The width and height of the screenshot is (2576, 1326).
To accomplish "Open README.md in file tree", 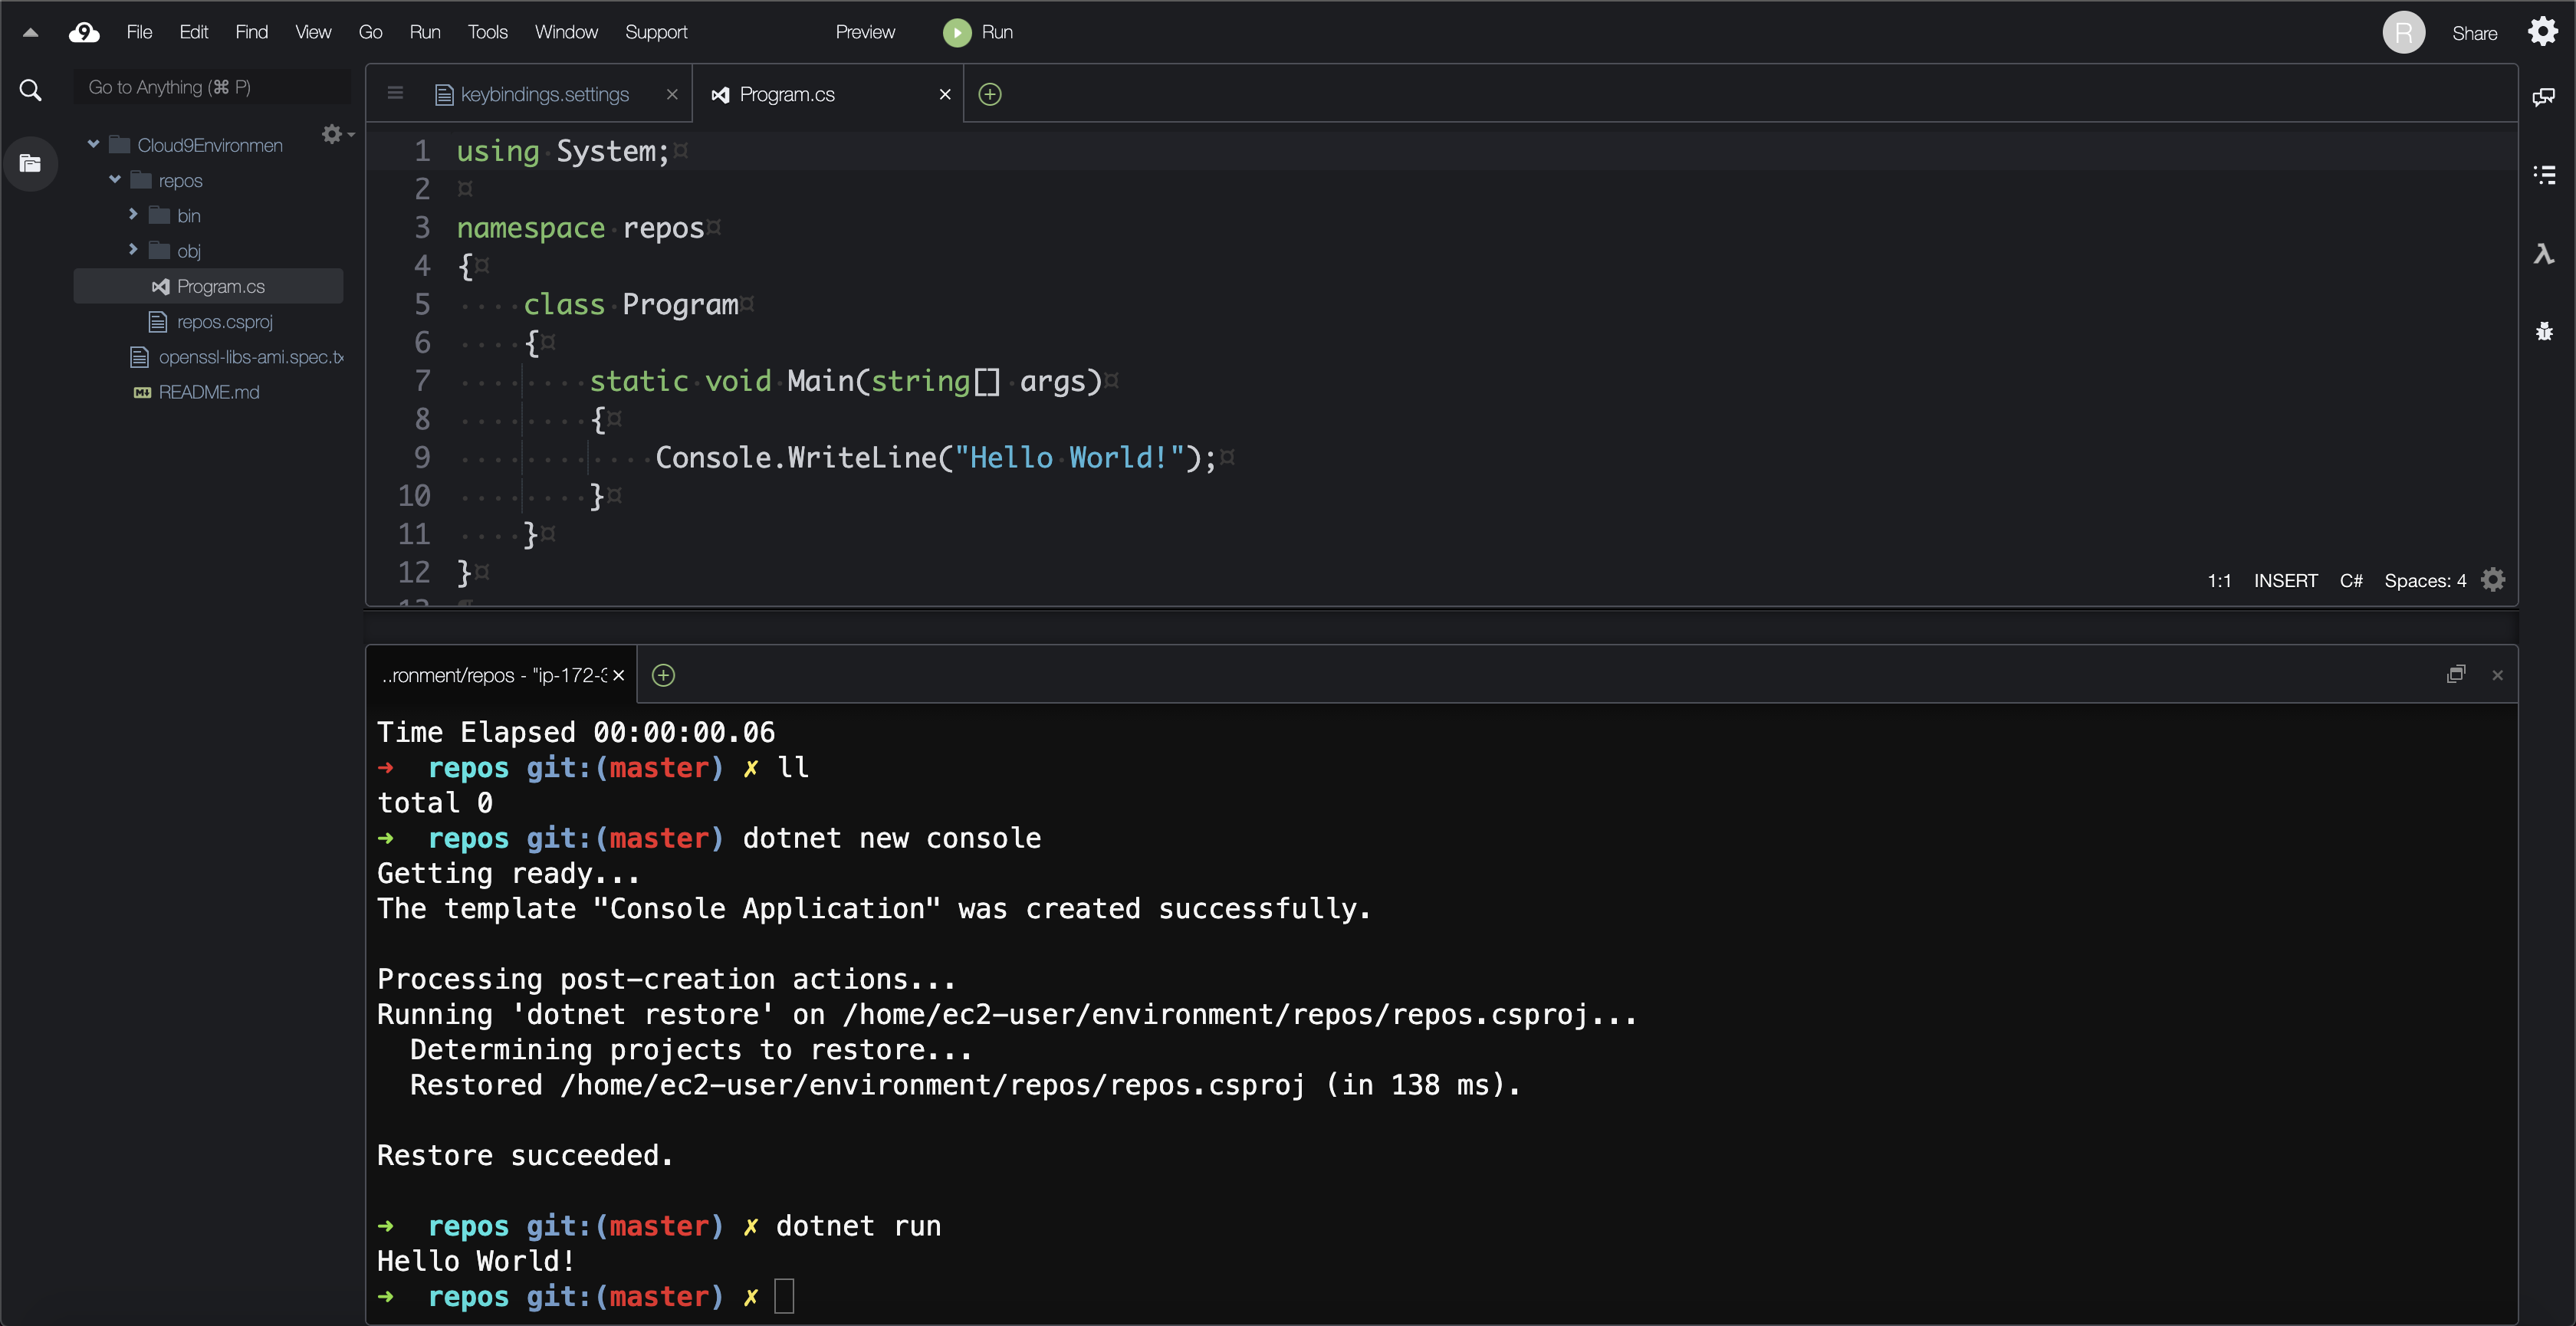I will pyautogui.click(x=208, y=392).
